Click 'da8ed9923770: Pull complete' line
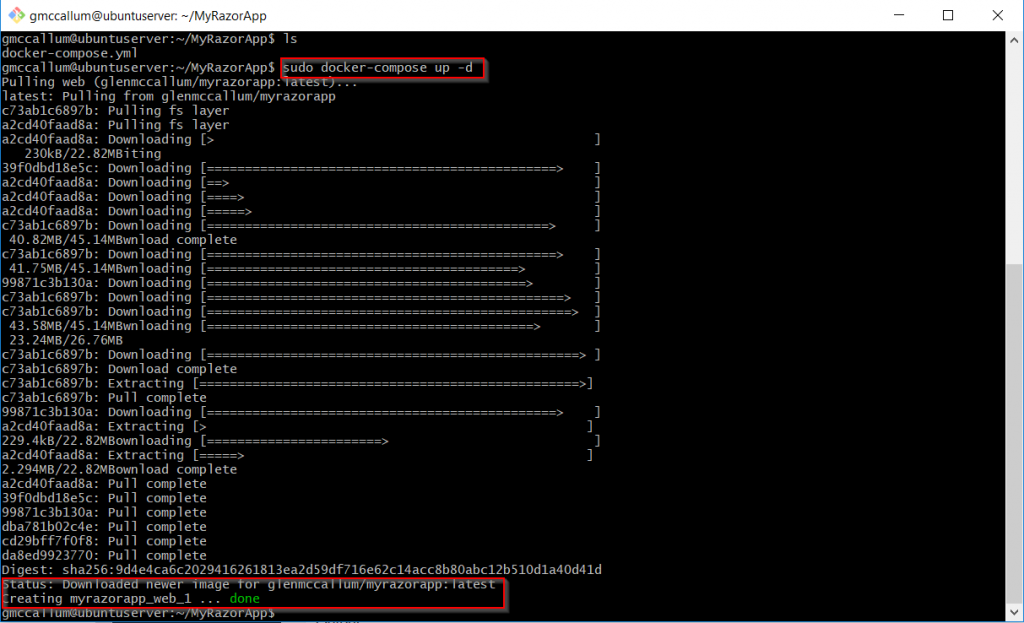Screen dimensions: 1024x623 (x=104, y=556)
